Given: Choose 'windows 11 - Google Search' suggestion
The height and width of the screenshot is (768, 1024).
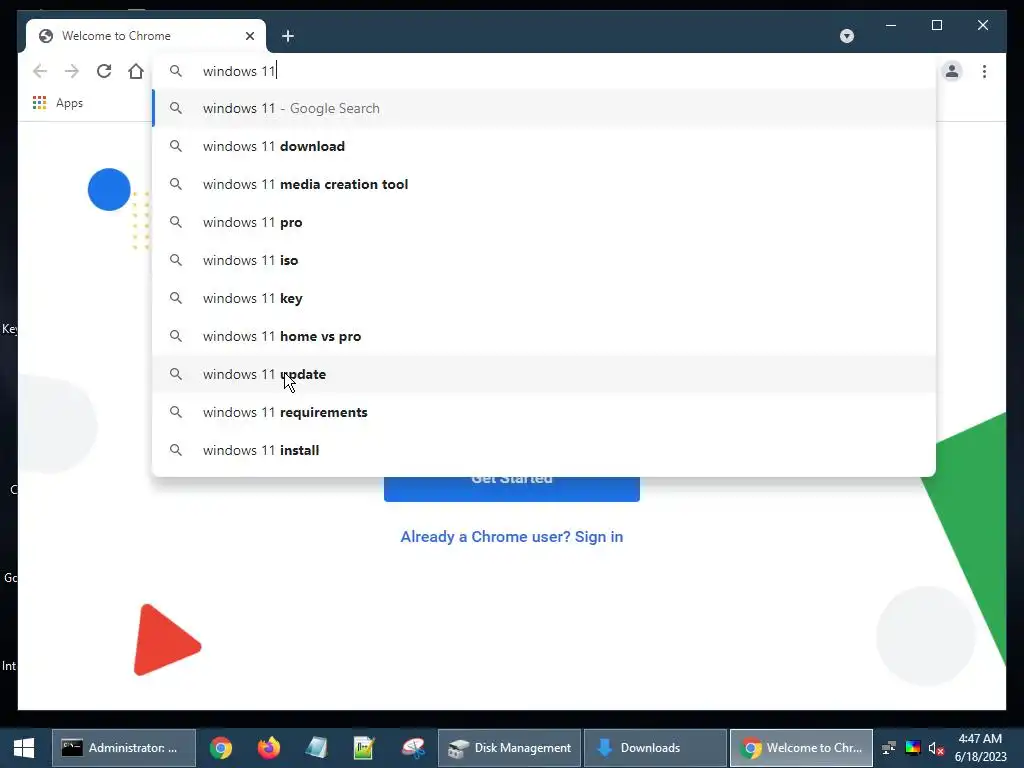Looking at the screenshot, I should coord(544,108).
